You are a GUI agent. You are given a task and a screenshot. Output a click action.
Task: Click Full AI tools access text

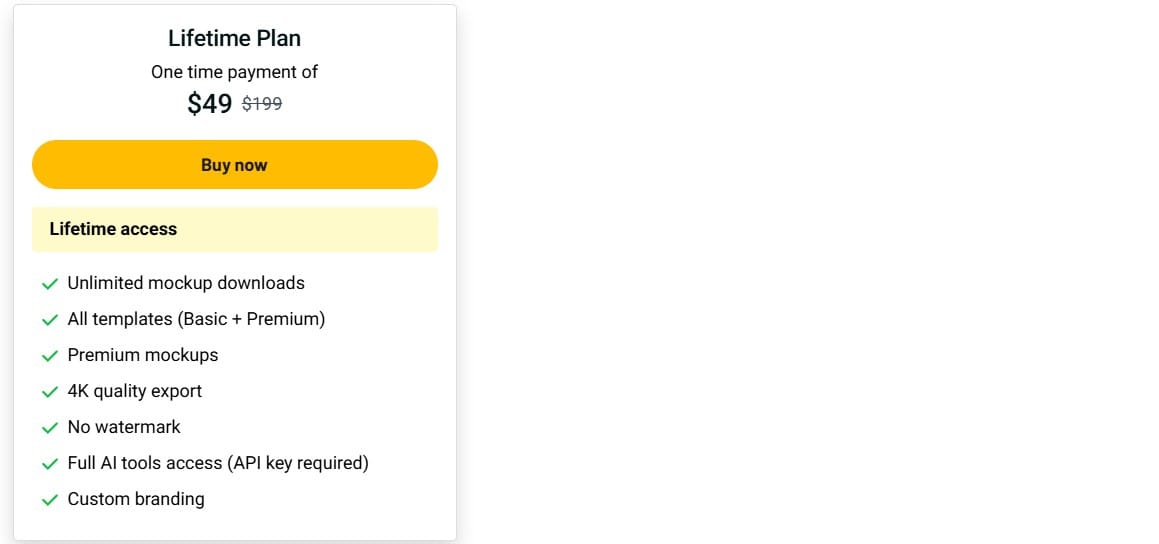point(218,463)
